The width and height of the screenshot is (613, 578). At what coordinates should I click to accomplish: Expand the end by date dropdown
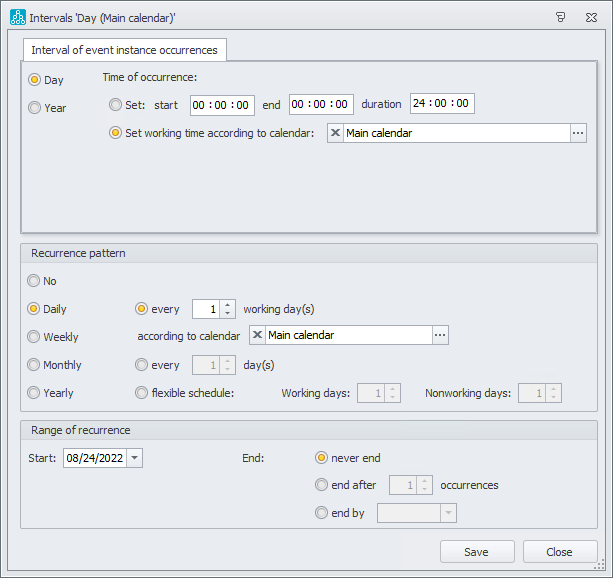(448, 513)
